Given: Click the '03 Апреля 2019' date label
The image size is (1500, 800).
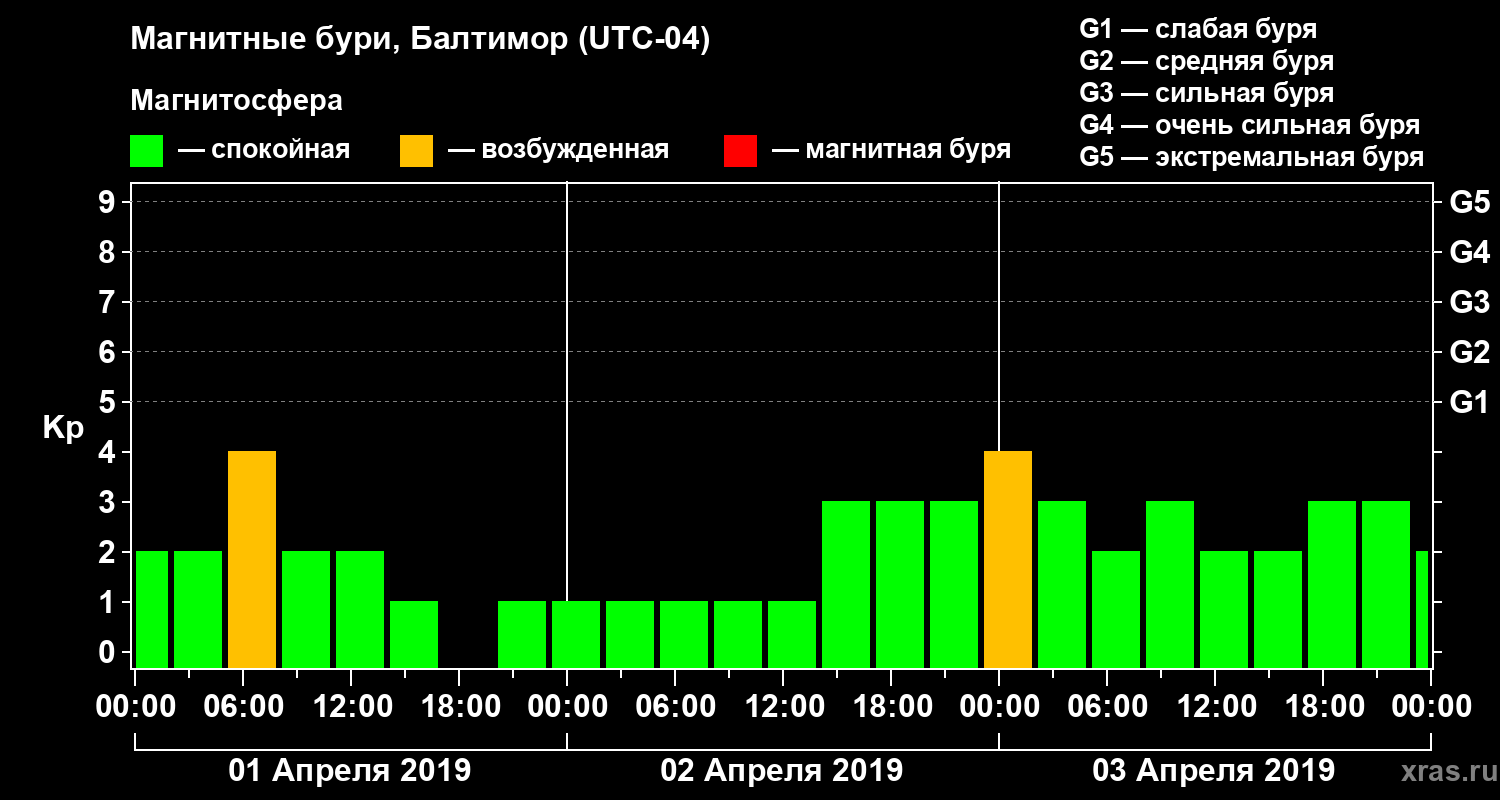Looking at the screenshot, I should coord(1214,771).
